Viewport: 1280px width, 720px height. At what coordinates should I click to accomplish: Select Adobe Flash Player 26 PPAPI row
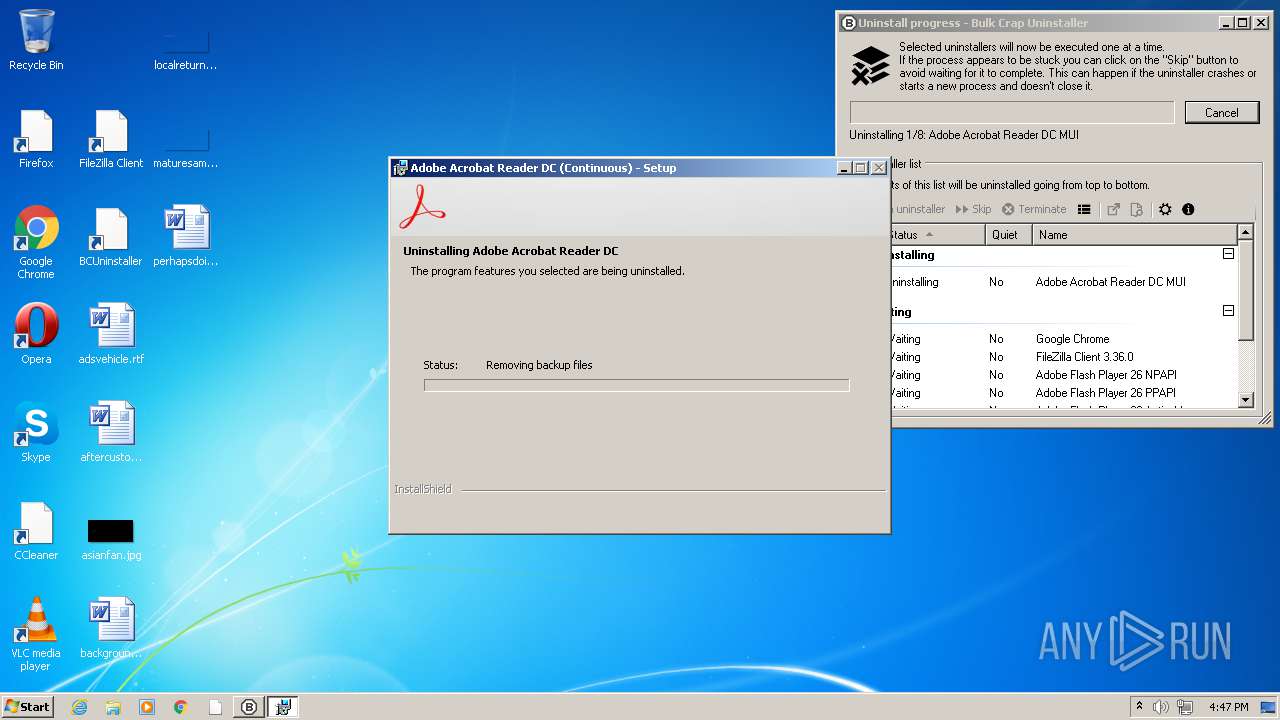tap(1063, 393)
